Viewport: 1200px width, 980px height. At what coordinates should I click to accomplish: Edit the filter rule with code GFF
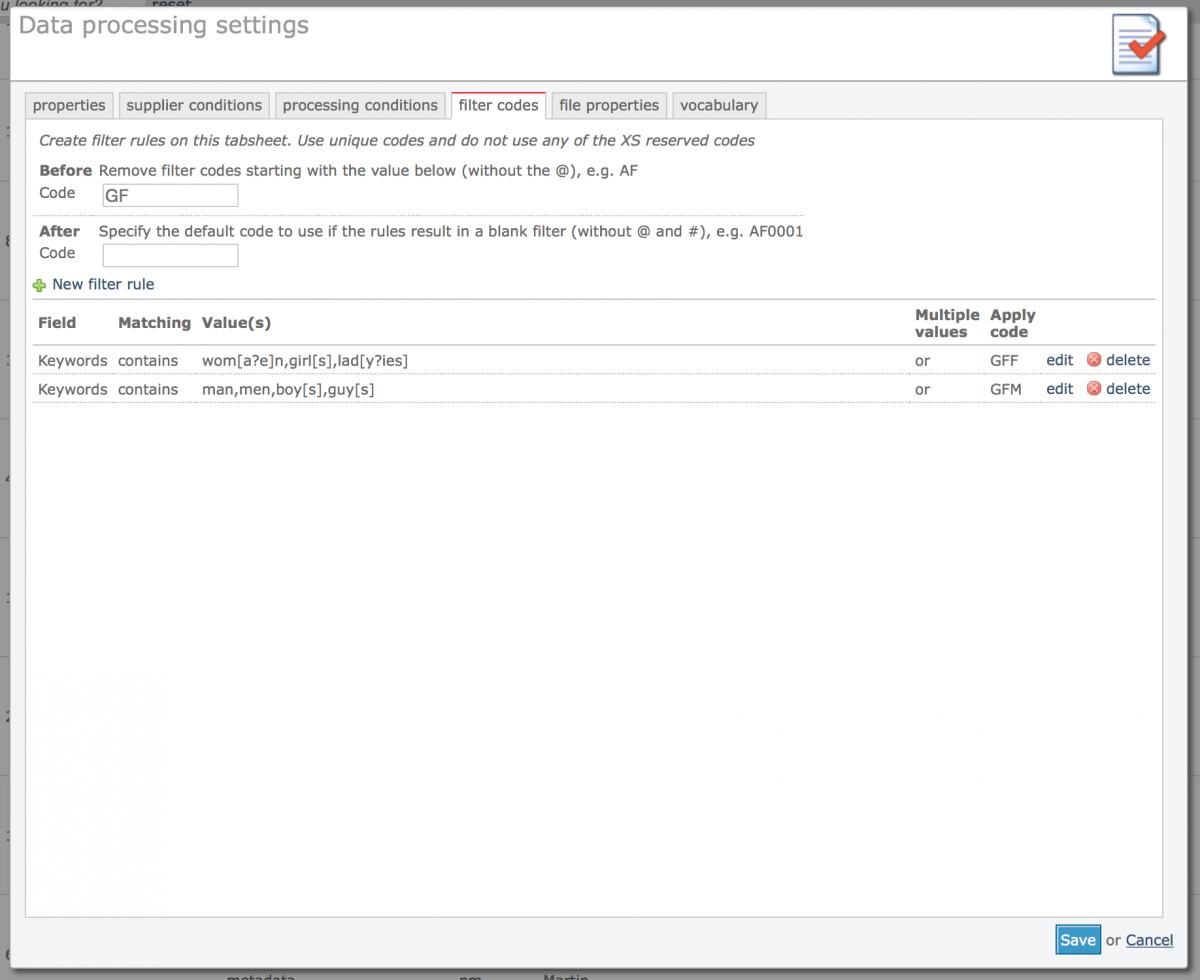[x=1059, y=360]
